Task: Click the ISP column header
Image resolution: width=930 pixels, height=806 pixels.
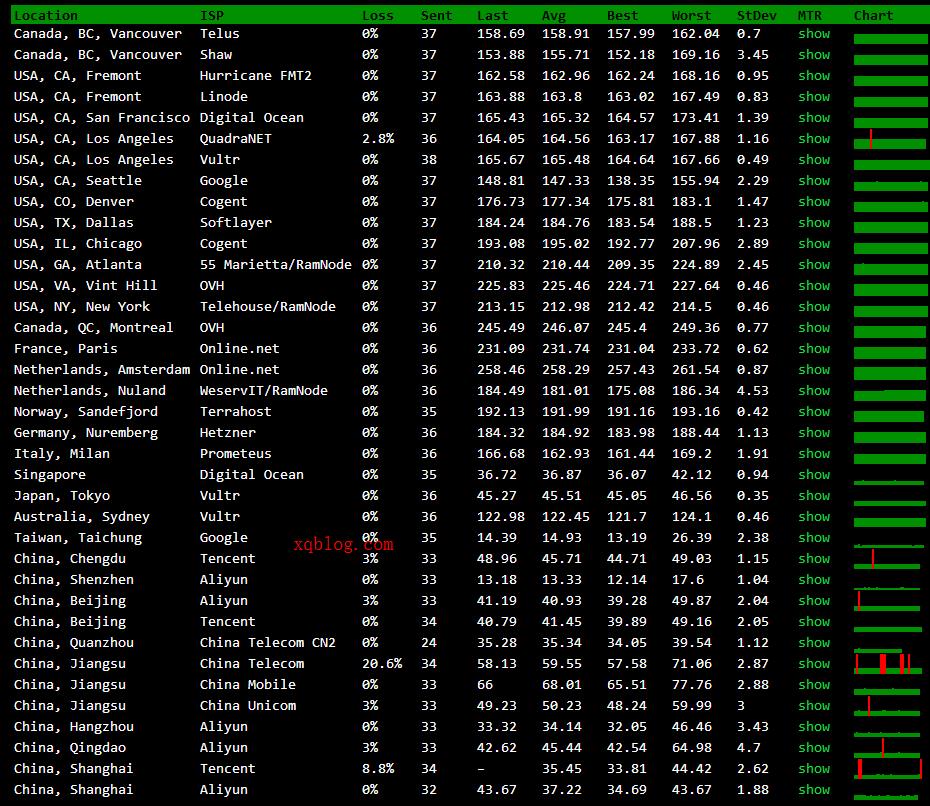Action: tap(212, 15)
